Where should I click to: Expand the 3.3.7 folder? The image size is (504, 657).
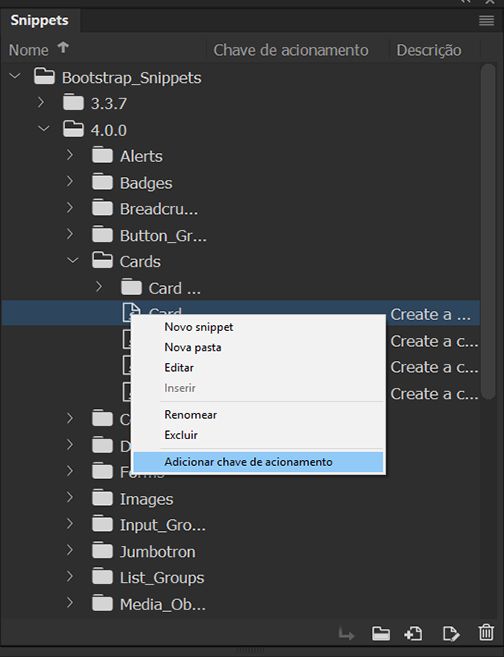click(x=41, y=102)
